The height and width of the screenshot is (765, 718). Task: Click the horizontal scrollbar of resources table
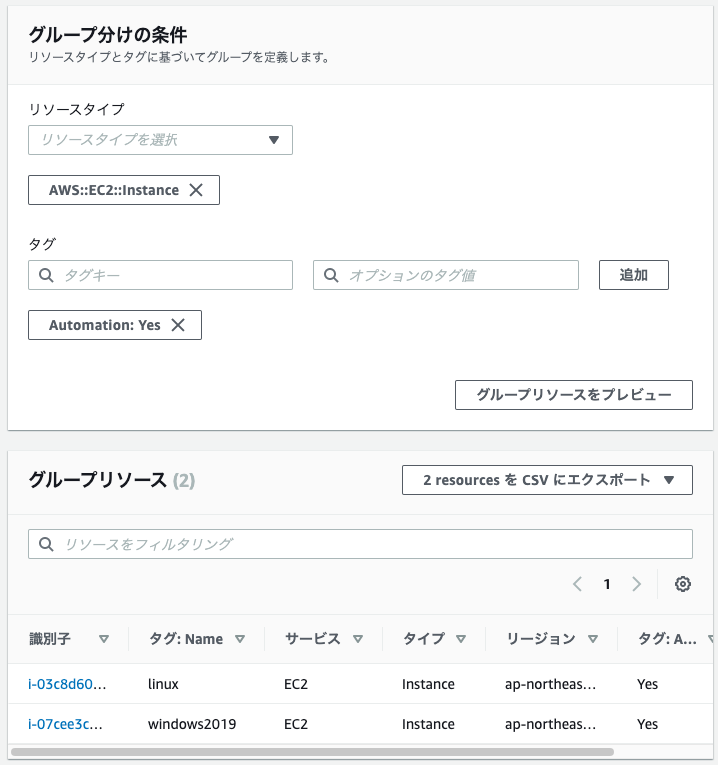click(x=312, y=752)
